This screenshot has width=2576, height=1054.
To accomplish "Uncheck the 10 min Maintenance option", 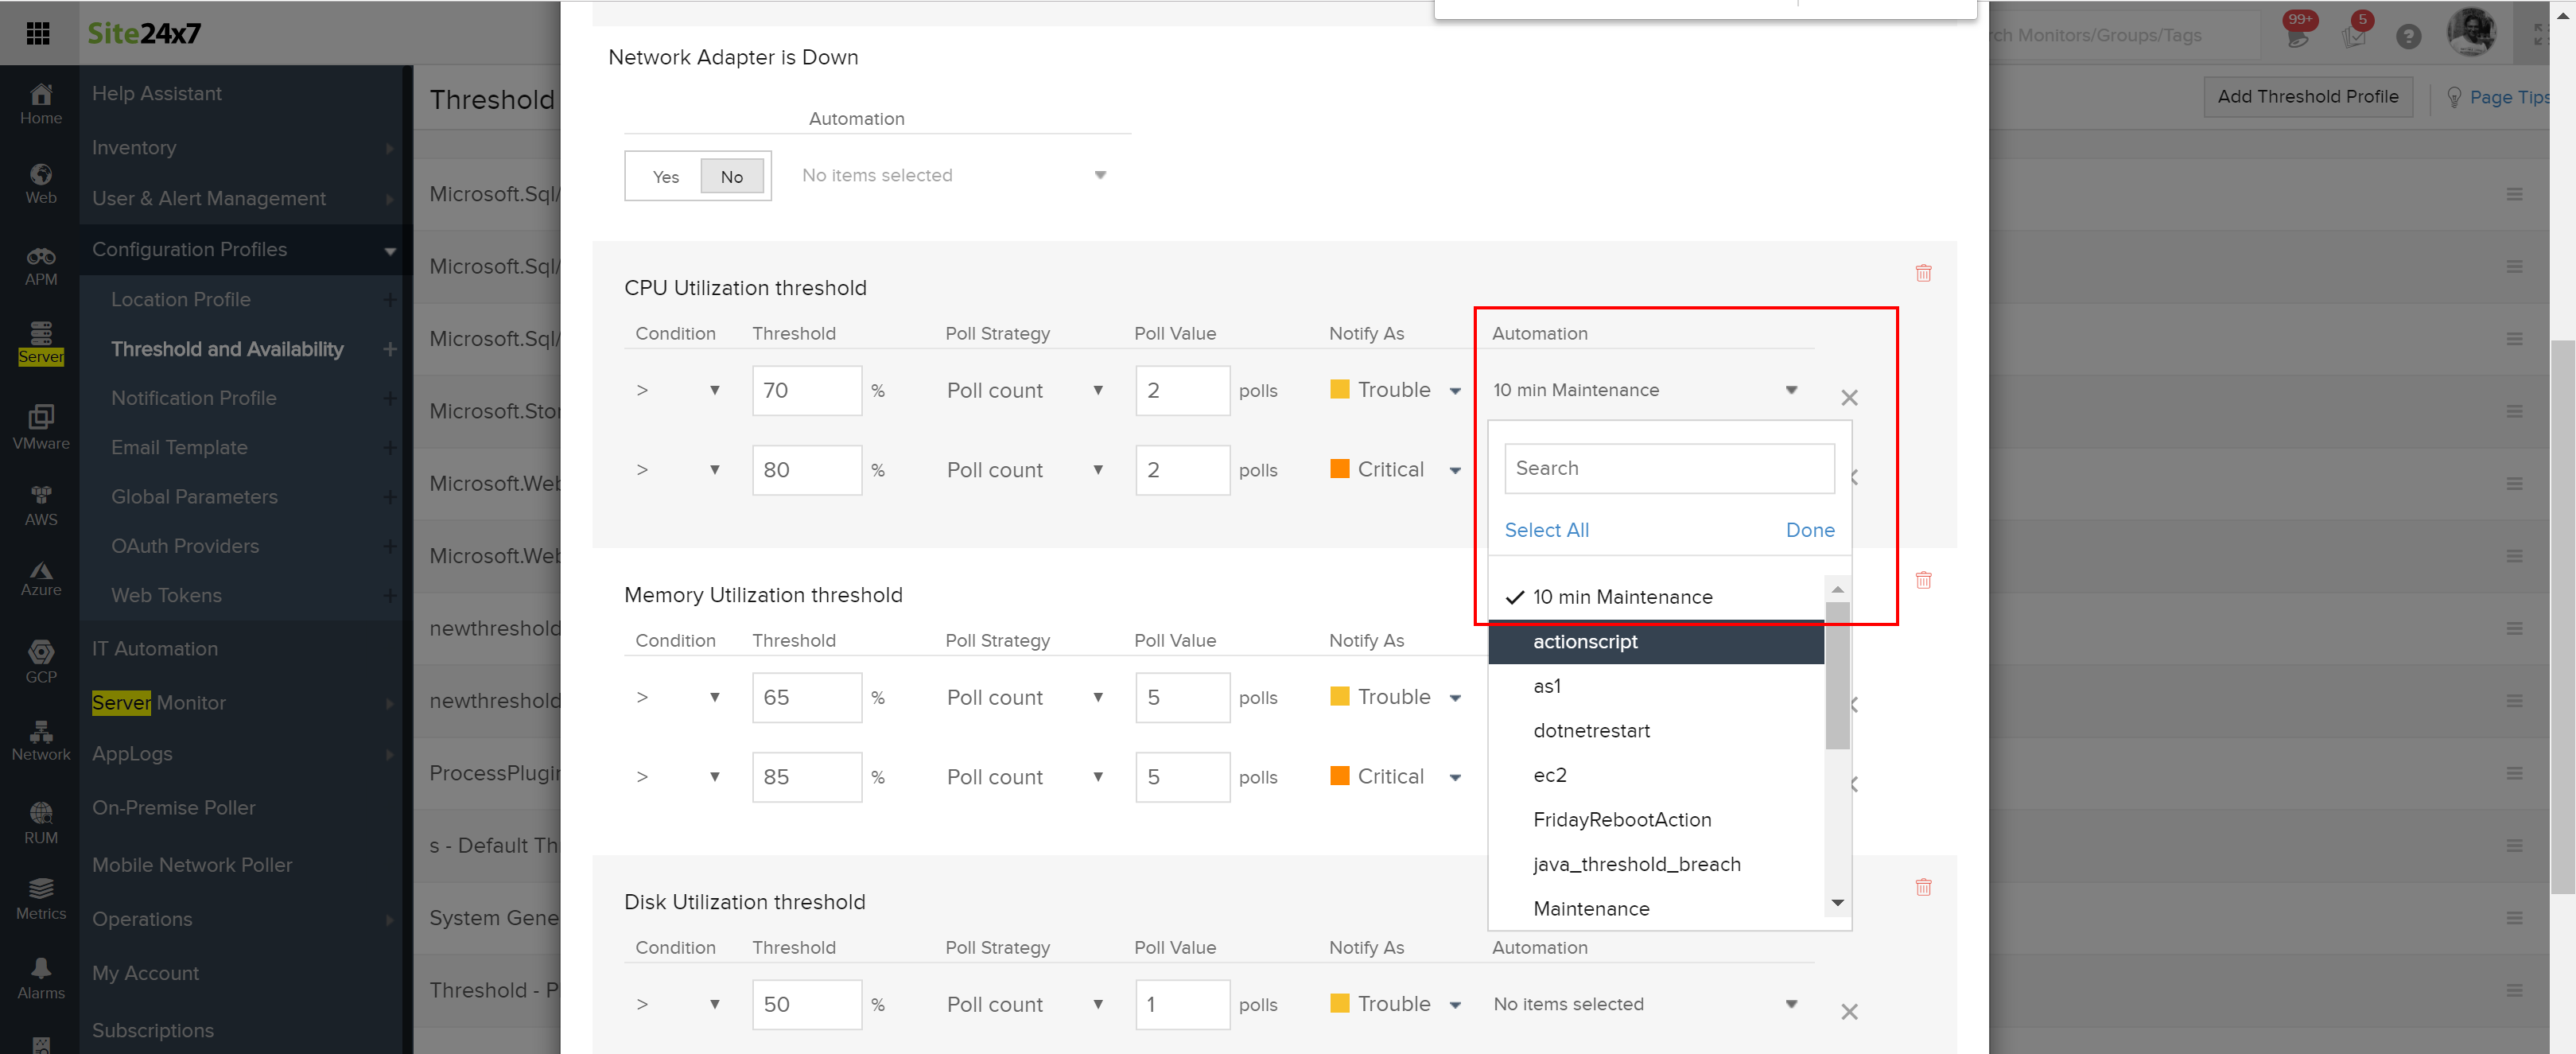I will tap(1621, 597).
